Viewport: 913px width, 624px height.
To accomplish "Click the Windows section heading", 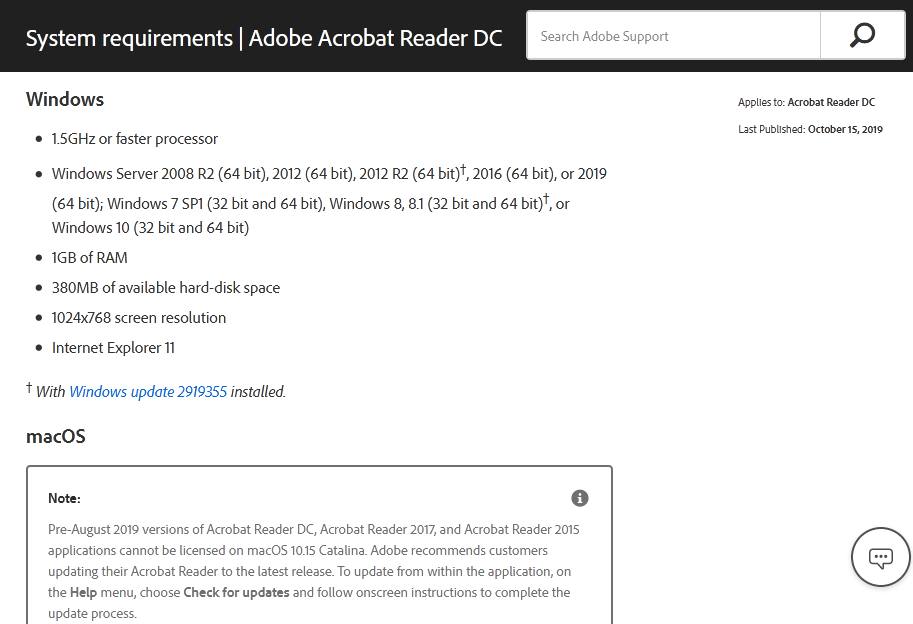I will point(64,99).
